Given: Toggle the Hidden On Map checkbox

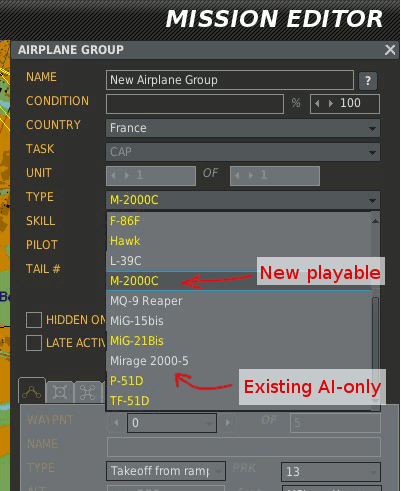Looking at the screenshot, I should (x=34, y=320).
